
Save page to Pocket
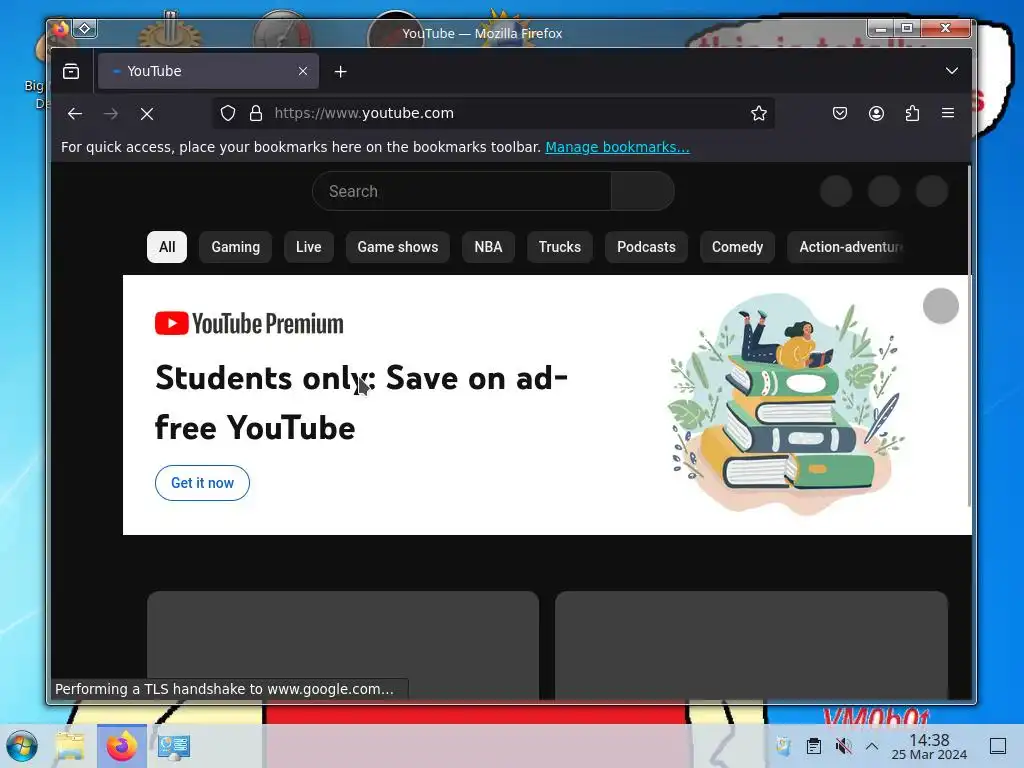tap(840, 114)
